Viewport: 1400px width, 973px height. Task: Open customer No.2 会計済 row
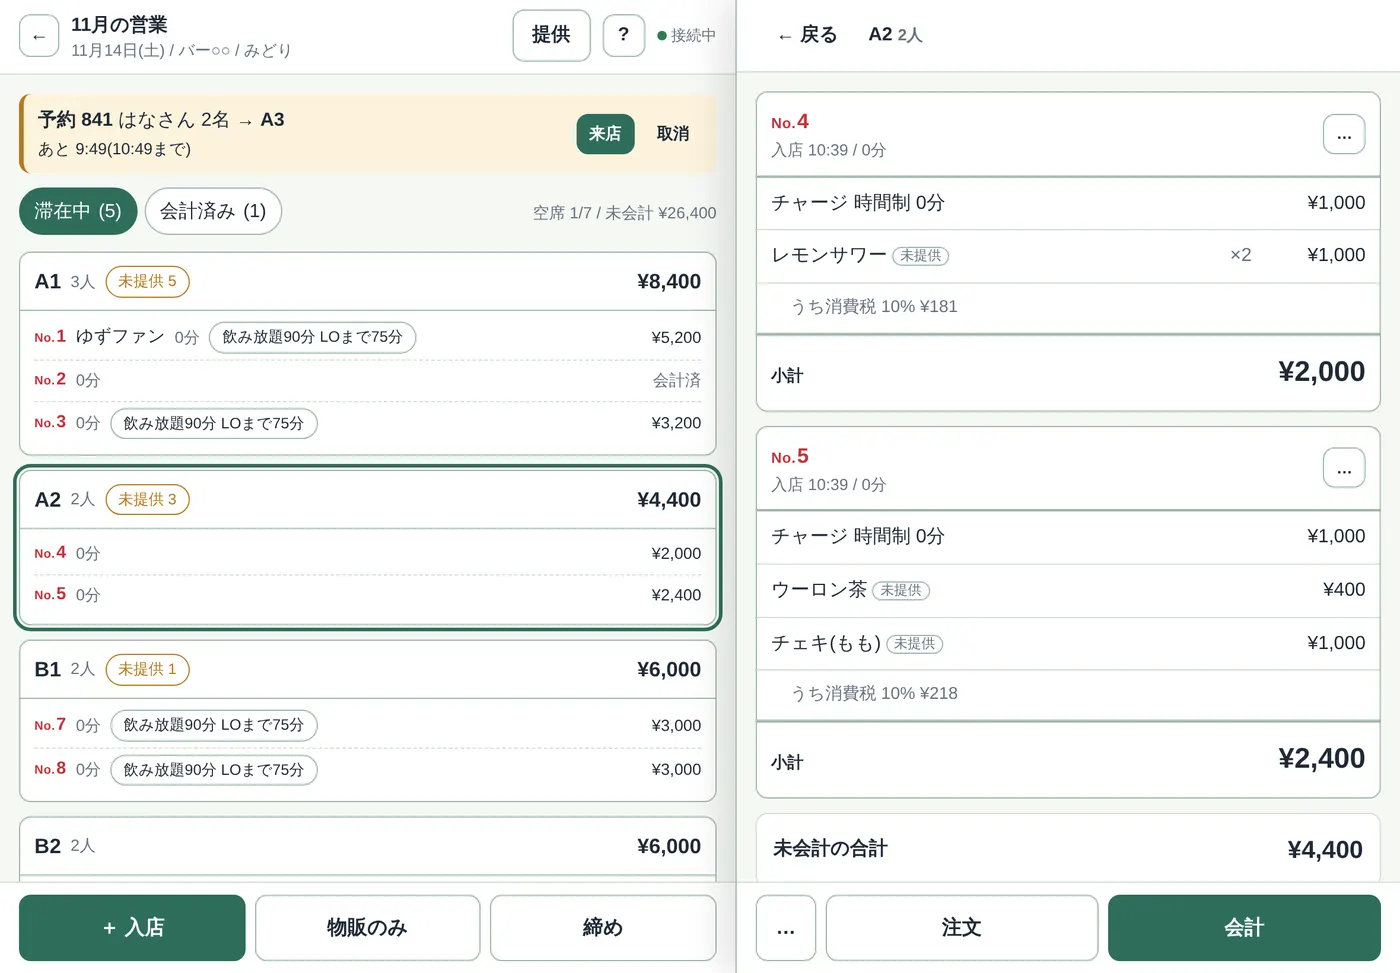click(x=368, y=381)
